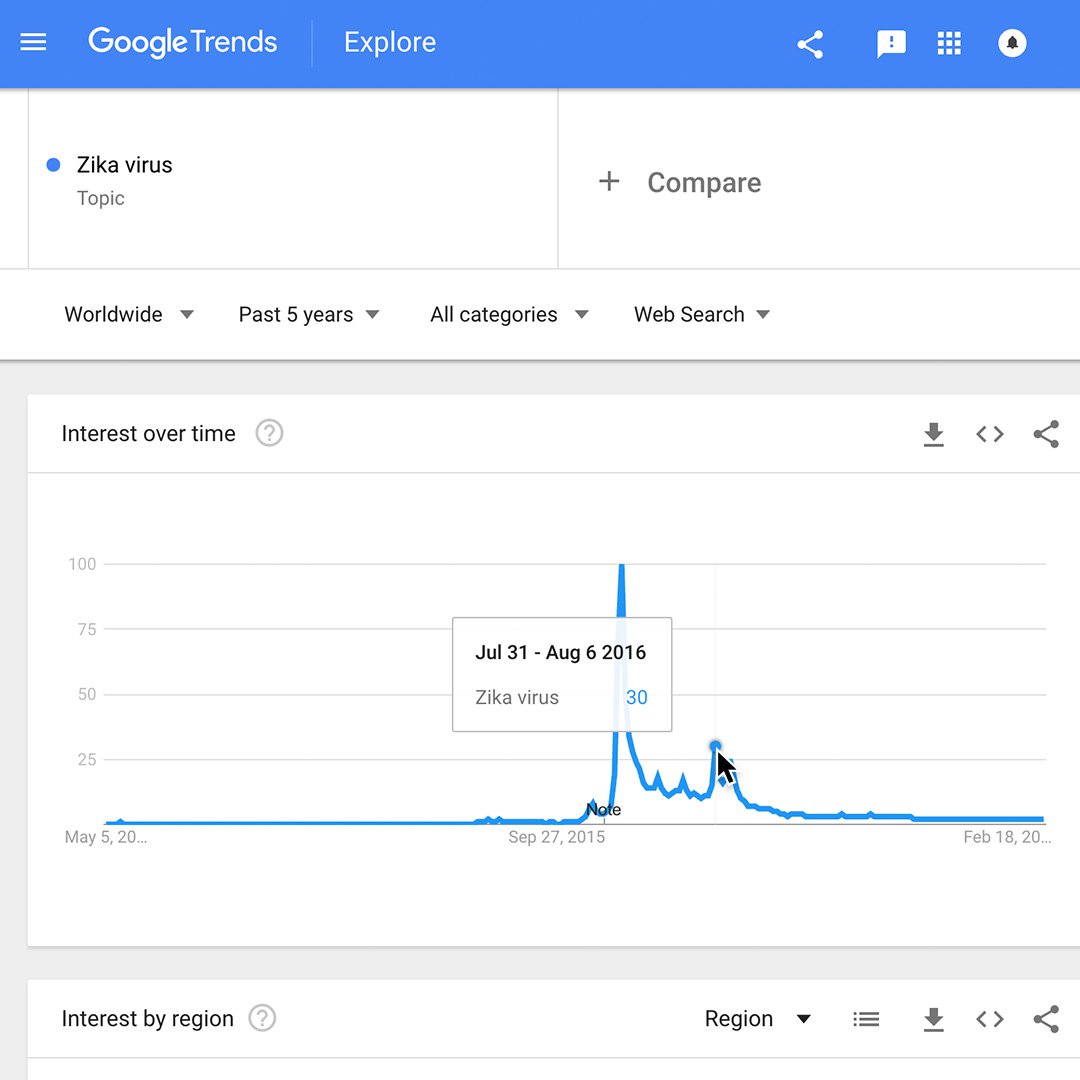Switch Interest by region to list view
Image resolution: width=1080 pixels, height=1080 pixels.
tap(866, 1019)
